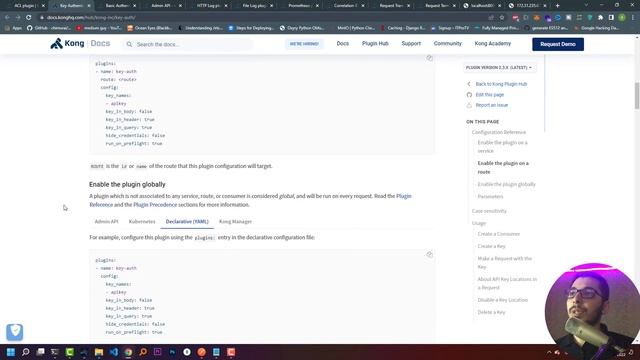The width and height of the screenshot is (640, 360).
Task: Go back with the browser back arrow
Action: click(x=7, y=18)
